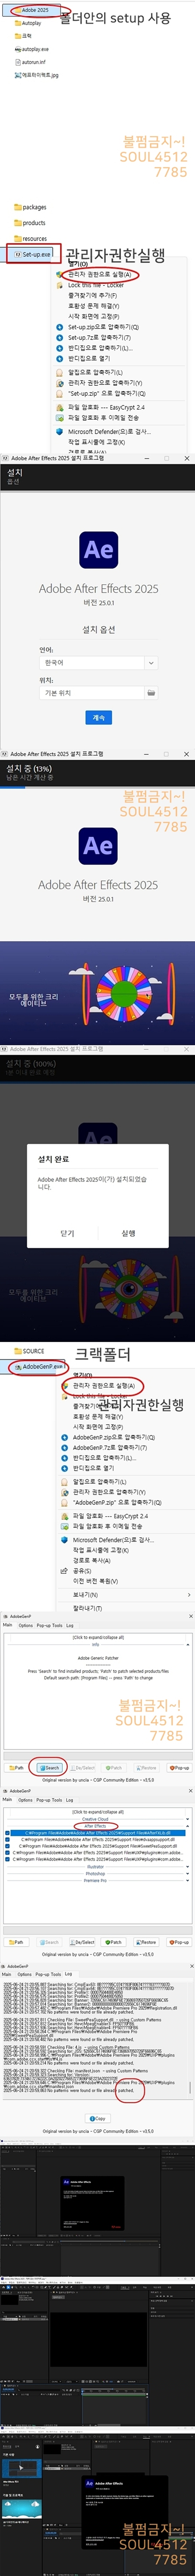The width and height of the screenshot is (195, 2576).
Task: Select the Set-up.exe file
Action: pos(33,254)
